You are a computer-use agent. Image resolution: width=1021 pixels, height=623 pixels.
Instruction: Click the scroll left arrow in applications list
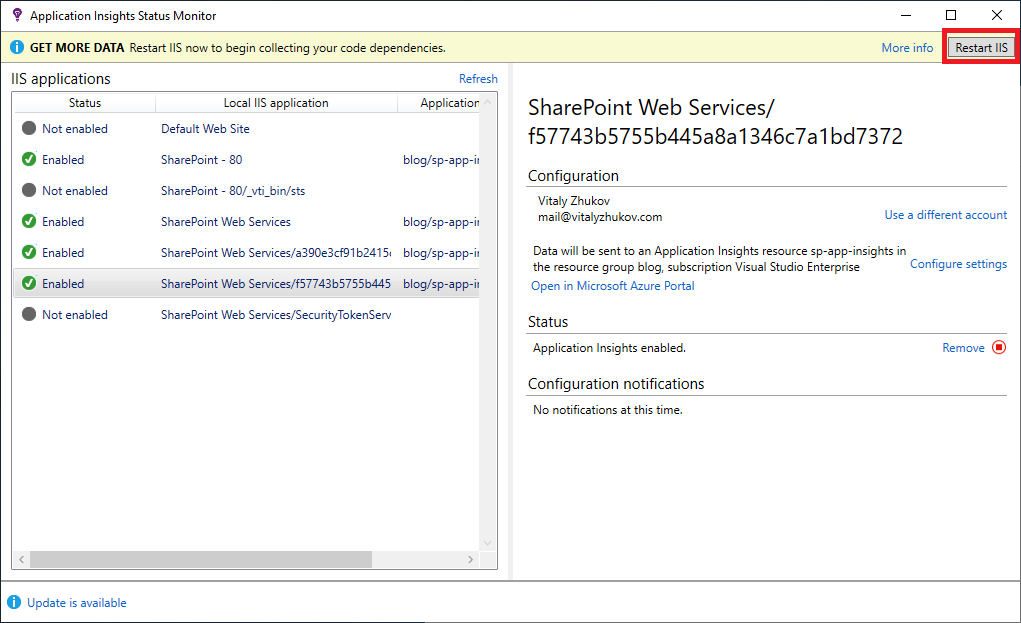[x=21, y=559]
